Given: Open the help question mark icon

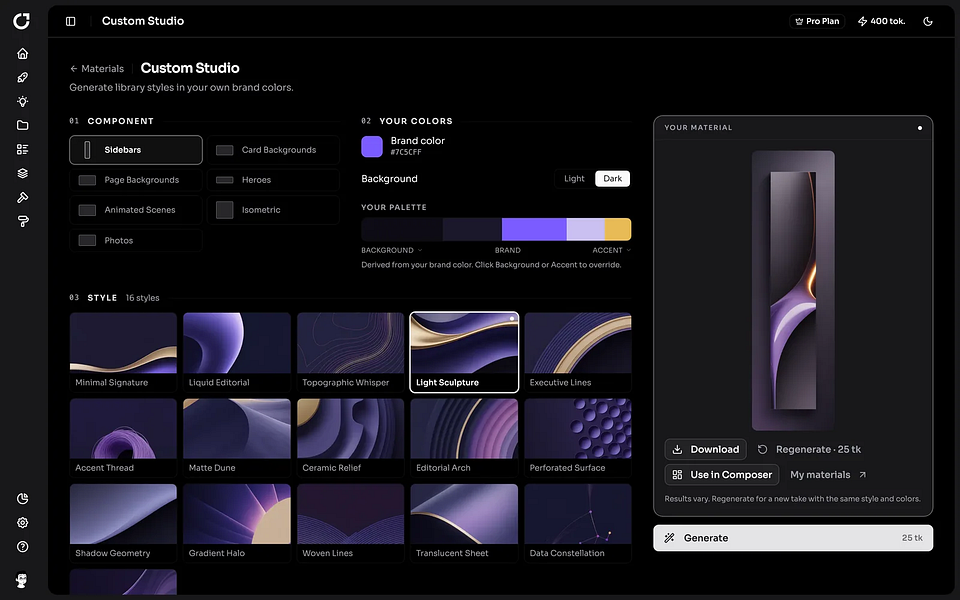Looking at the screenshot, I should [23, 547].
